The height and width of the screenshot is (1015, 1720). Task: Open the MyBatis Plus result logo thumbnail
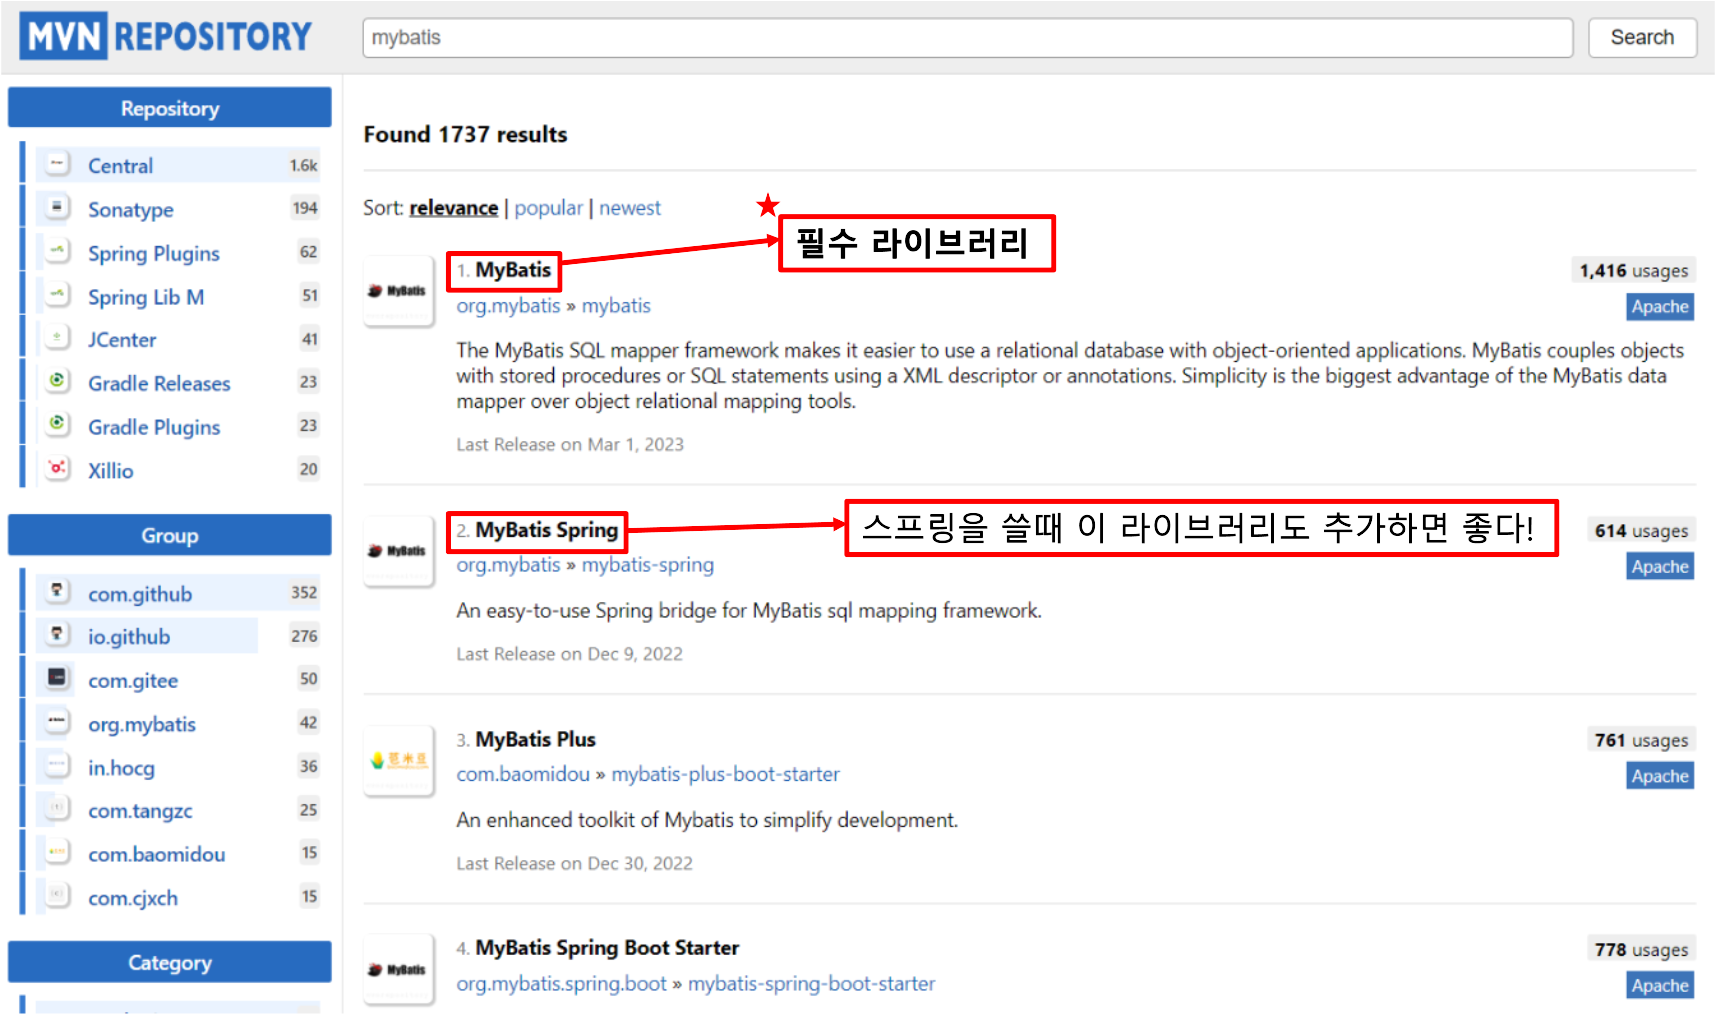[x=398, y=760]
